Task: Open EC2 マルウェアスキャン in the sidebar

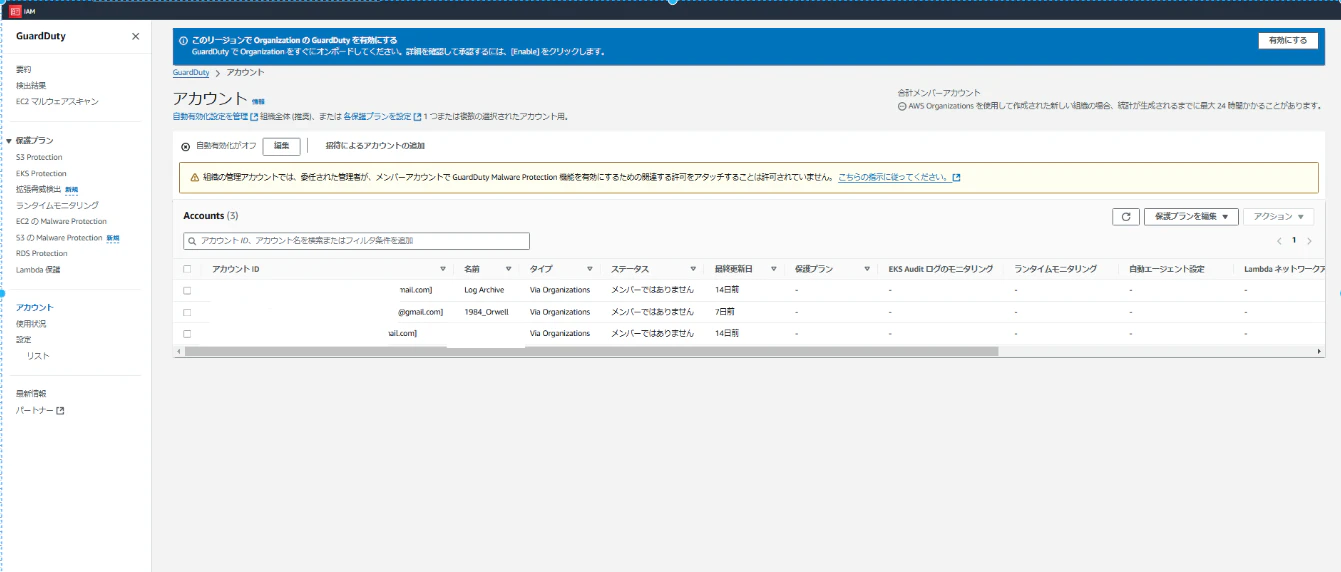Action: click(57, 101)
